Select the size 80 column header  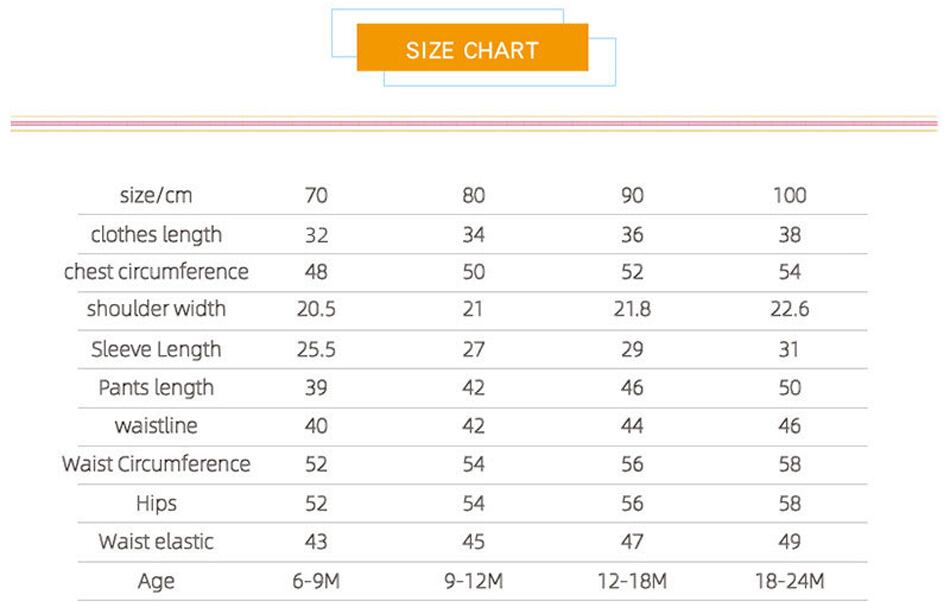pyautogui.click(x=473, y=195)
